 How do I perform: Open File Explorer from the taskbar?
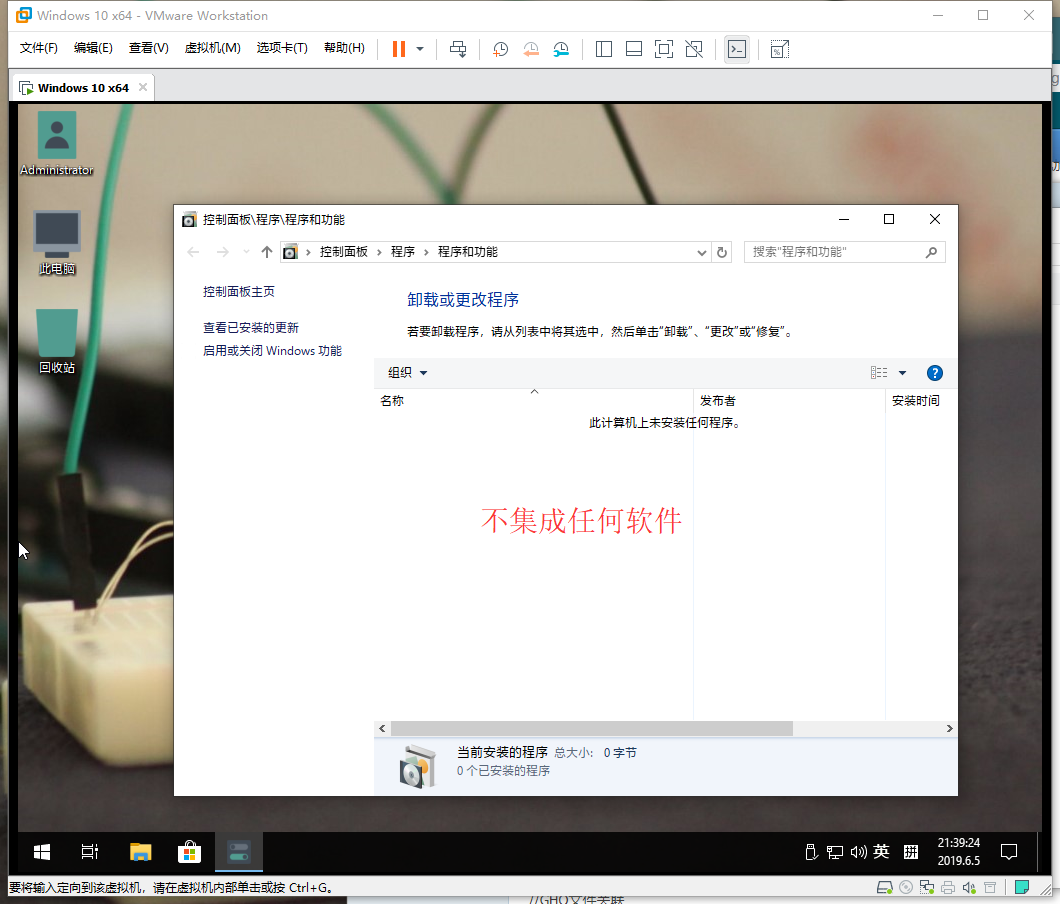pos(141,852)
